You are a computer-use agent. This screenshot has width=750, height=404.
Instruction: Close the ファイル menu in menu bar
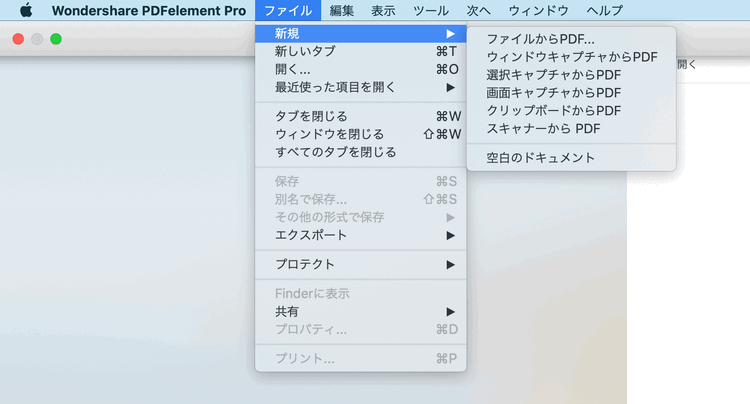[288, 11]
